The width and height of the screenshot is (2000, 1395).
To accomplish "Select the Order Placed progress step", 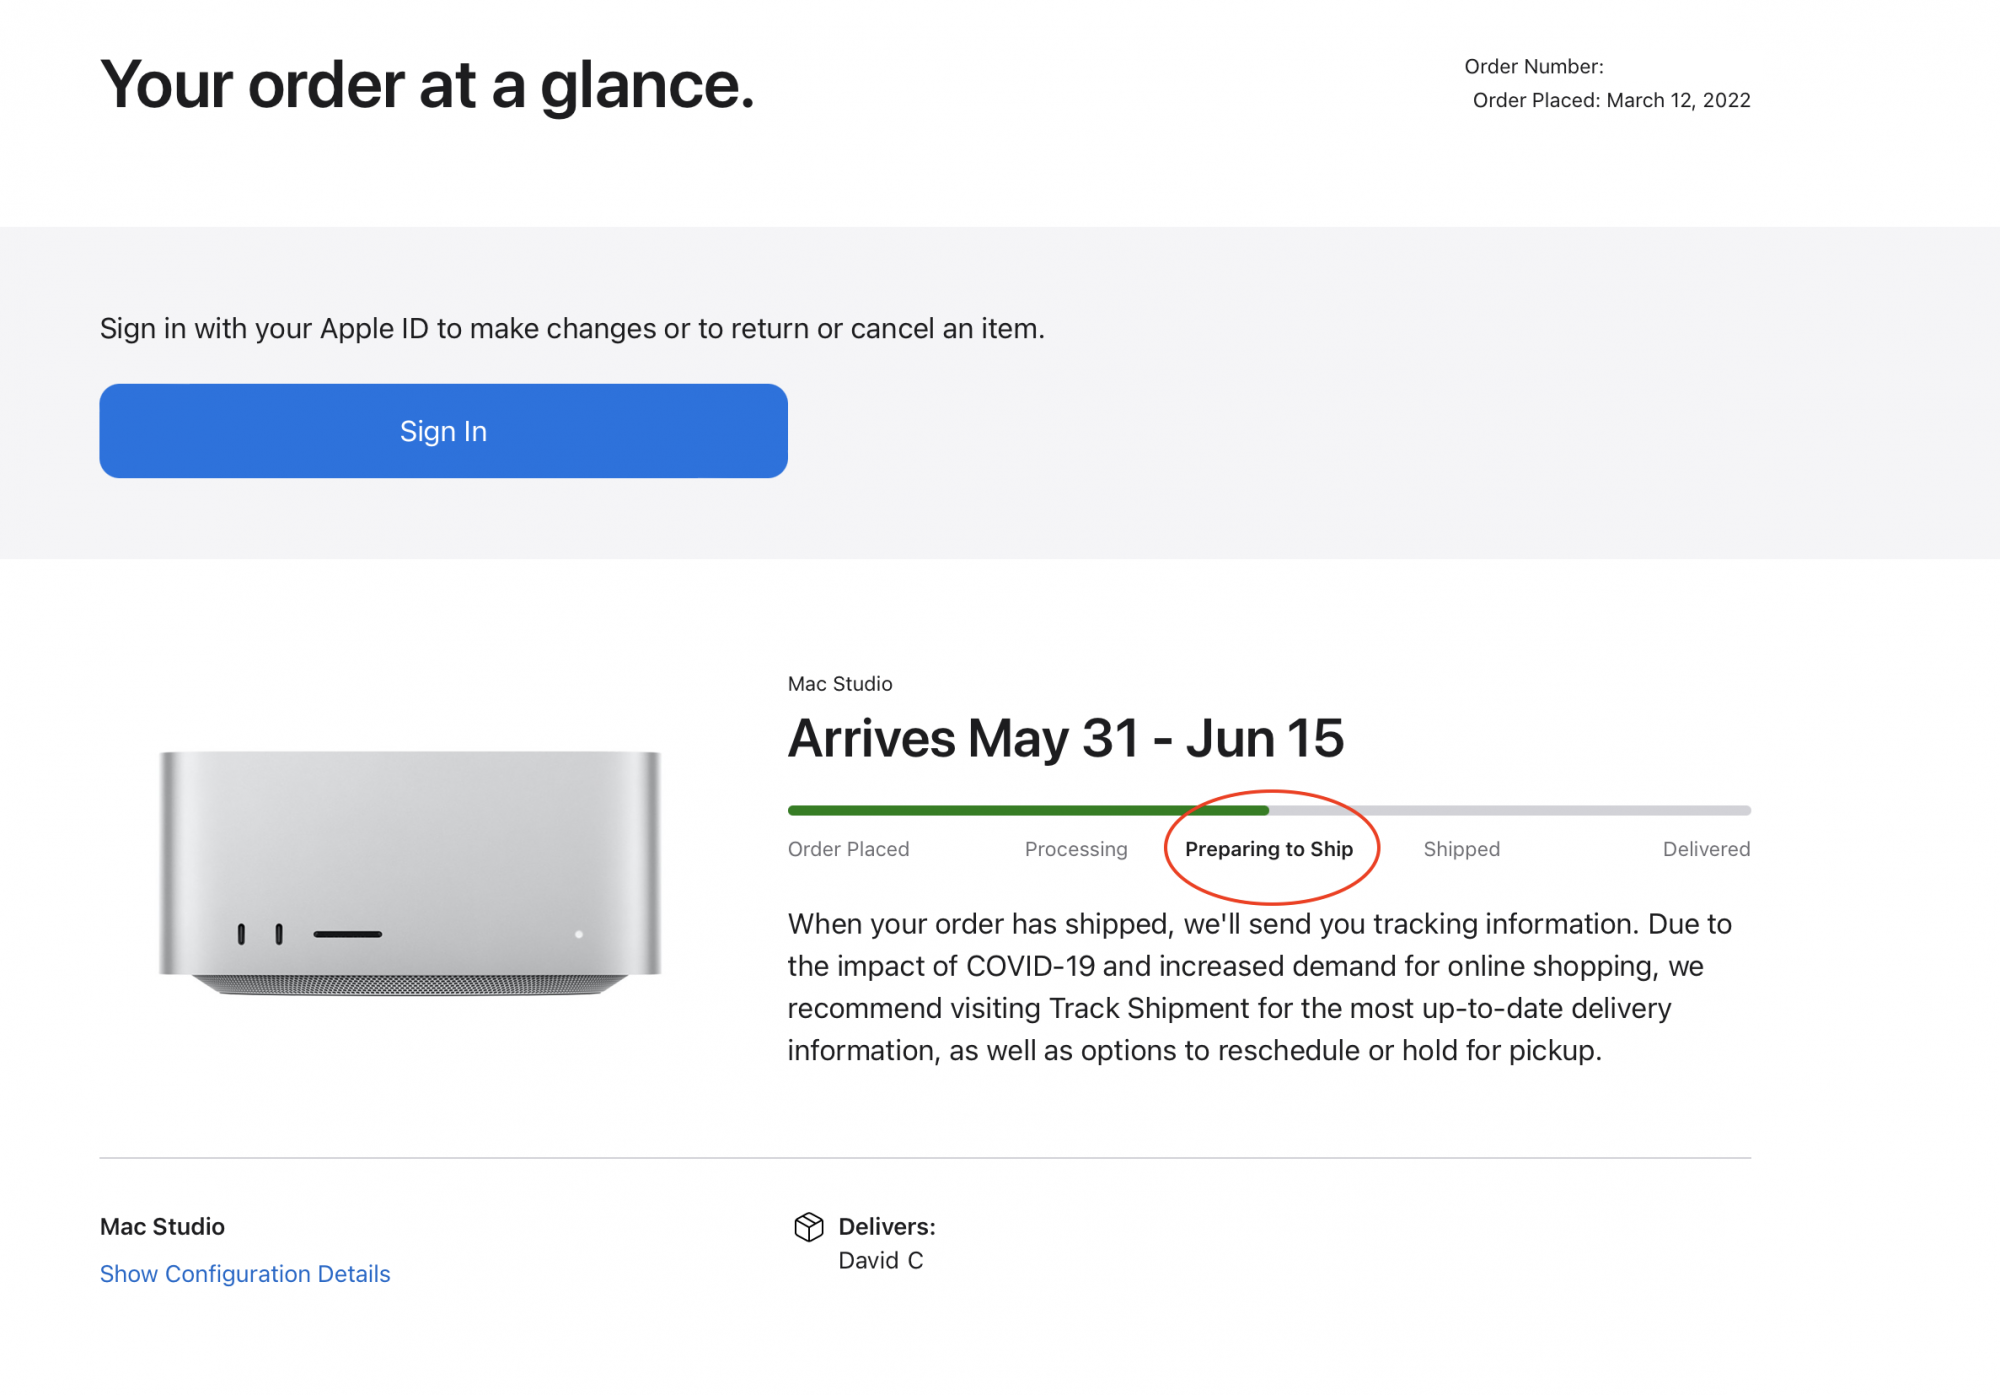I will pyautogui.click(x=848, y=849).
